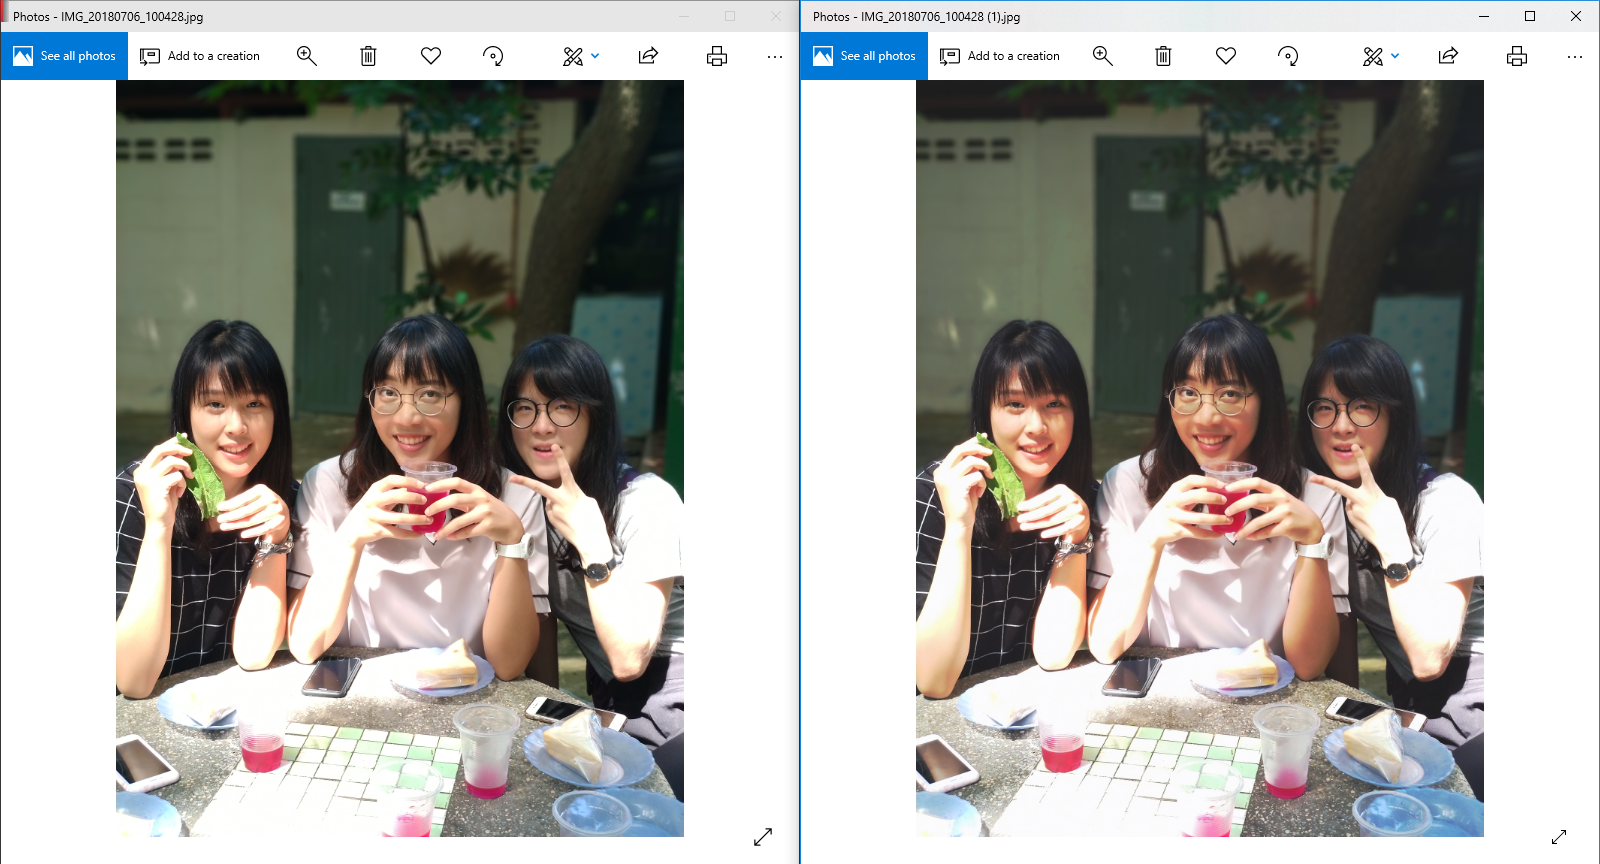The height and width of the screenshot is (864, 1600).
Task: Share the photo from left window
Action: click(x=648, y=56)
